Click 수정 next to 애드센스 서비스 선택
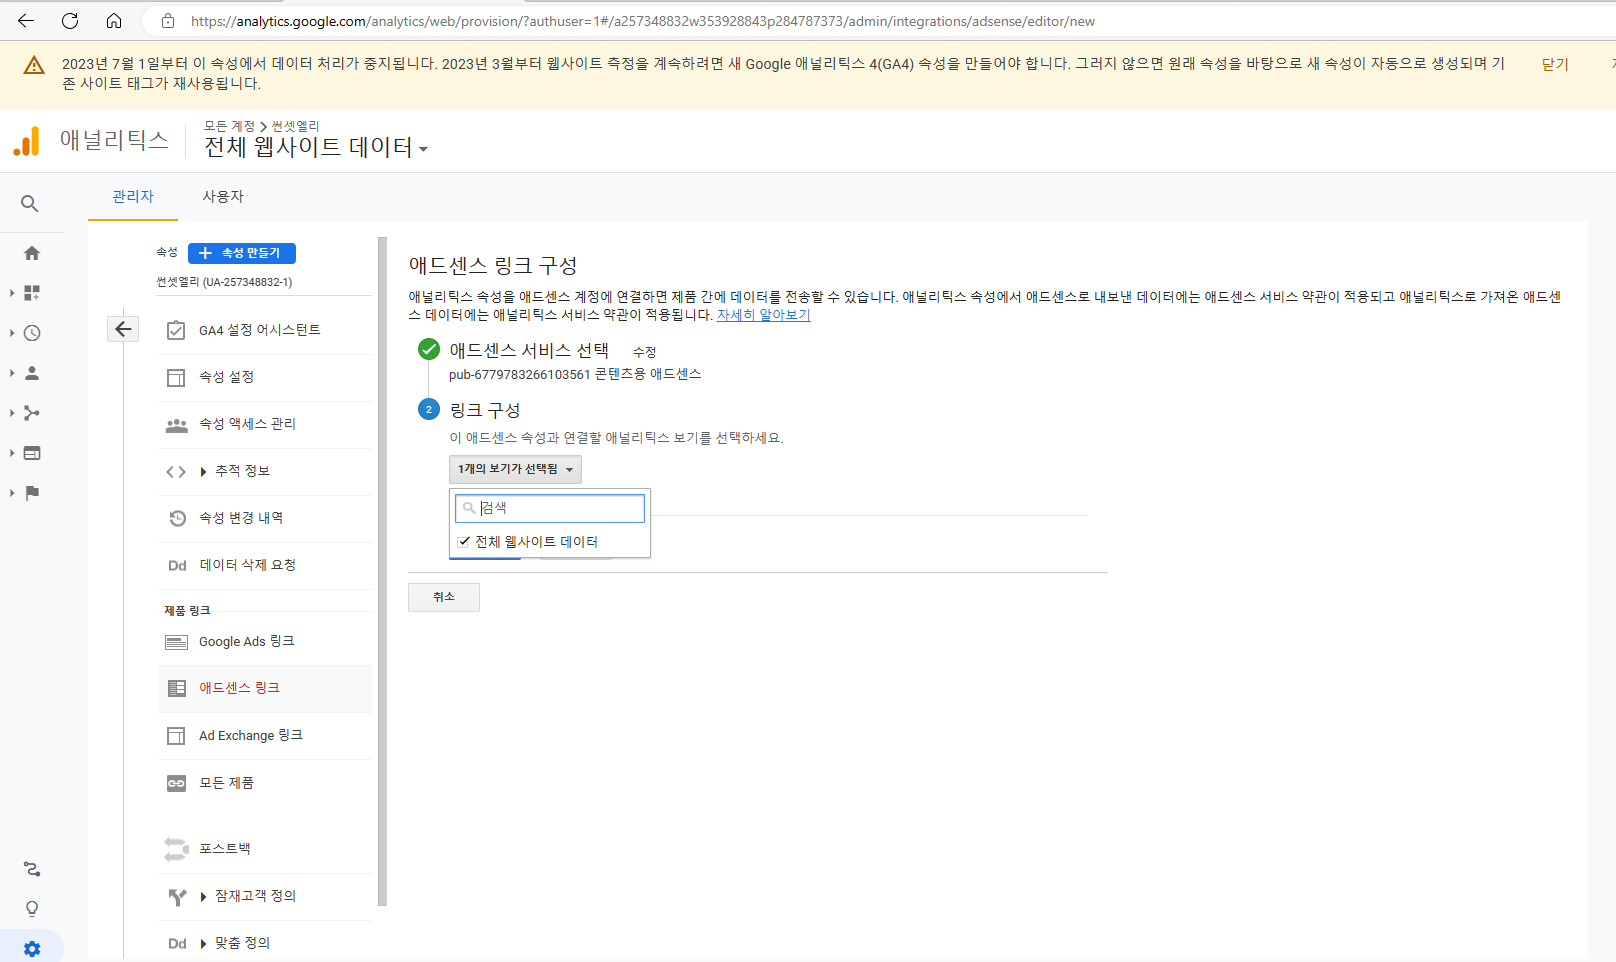This screenshot has width=1616, height=962. pos(644,352)
